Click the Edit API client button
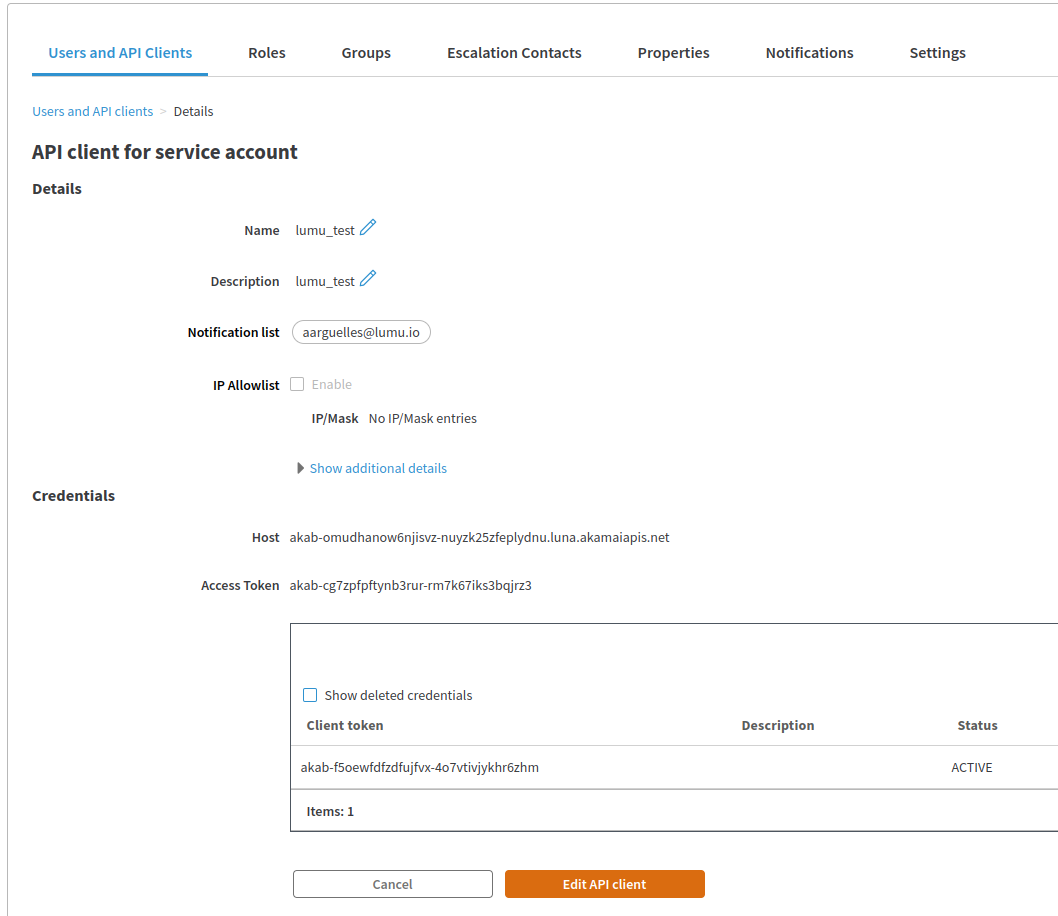The height and width of the screenshot is (916, 1058). [x=604, y=884]
